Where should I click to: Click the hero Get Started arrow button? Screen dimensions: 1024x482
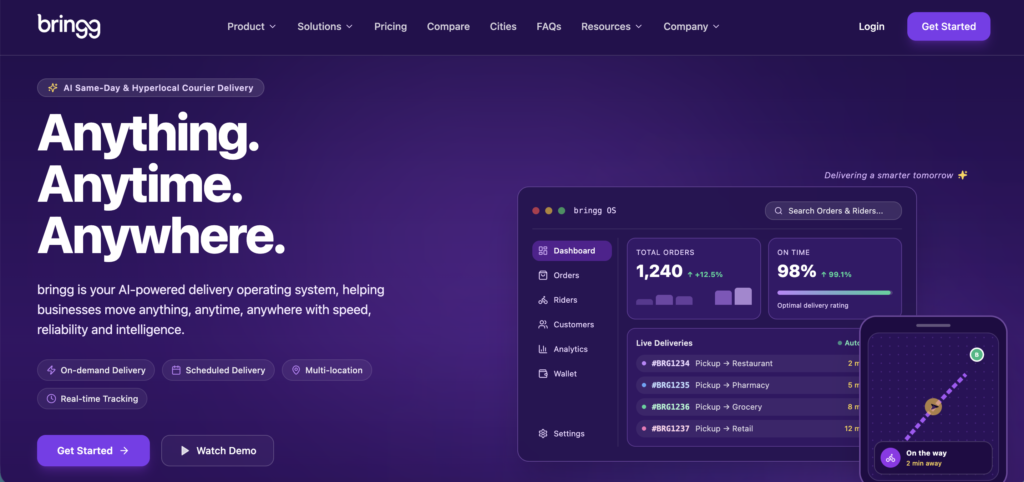tap(93, 451)
